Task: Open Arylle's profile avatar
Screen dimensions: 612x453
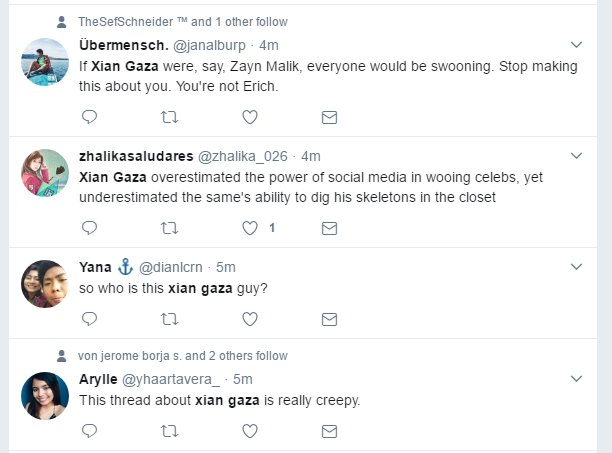Action: [44, 396]
